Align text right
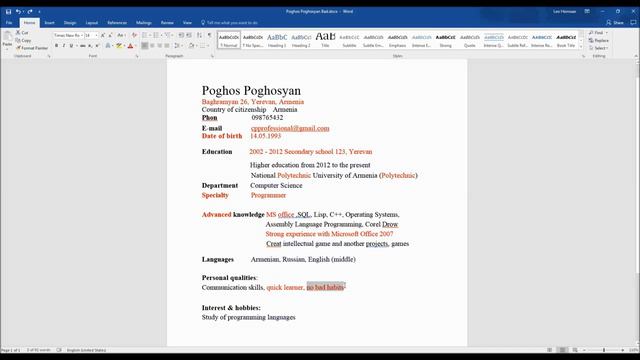Viewport: 640px width, 360px height. (x=160, y=46)
